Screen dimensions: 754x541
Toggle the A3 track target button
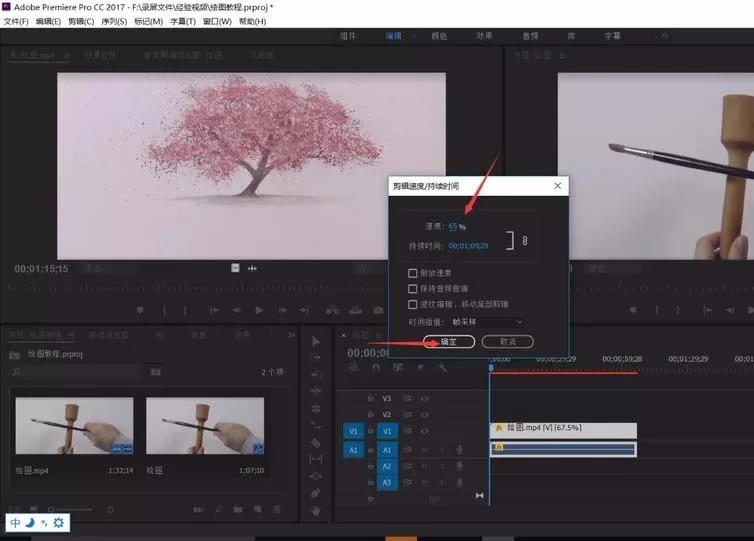coord(387,482)
